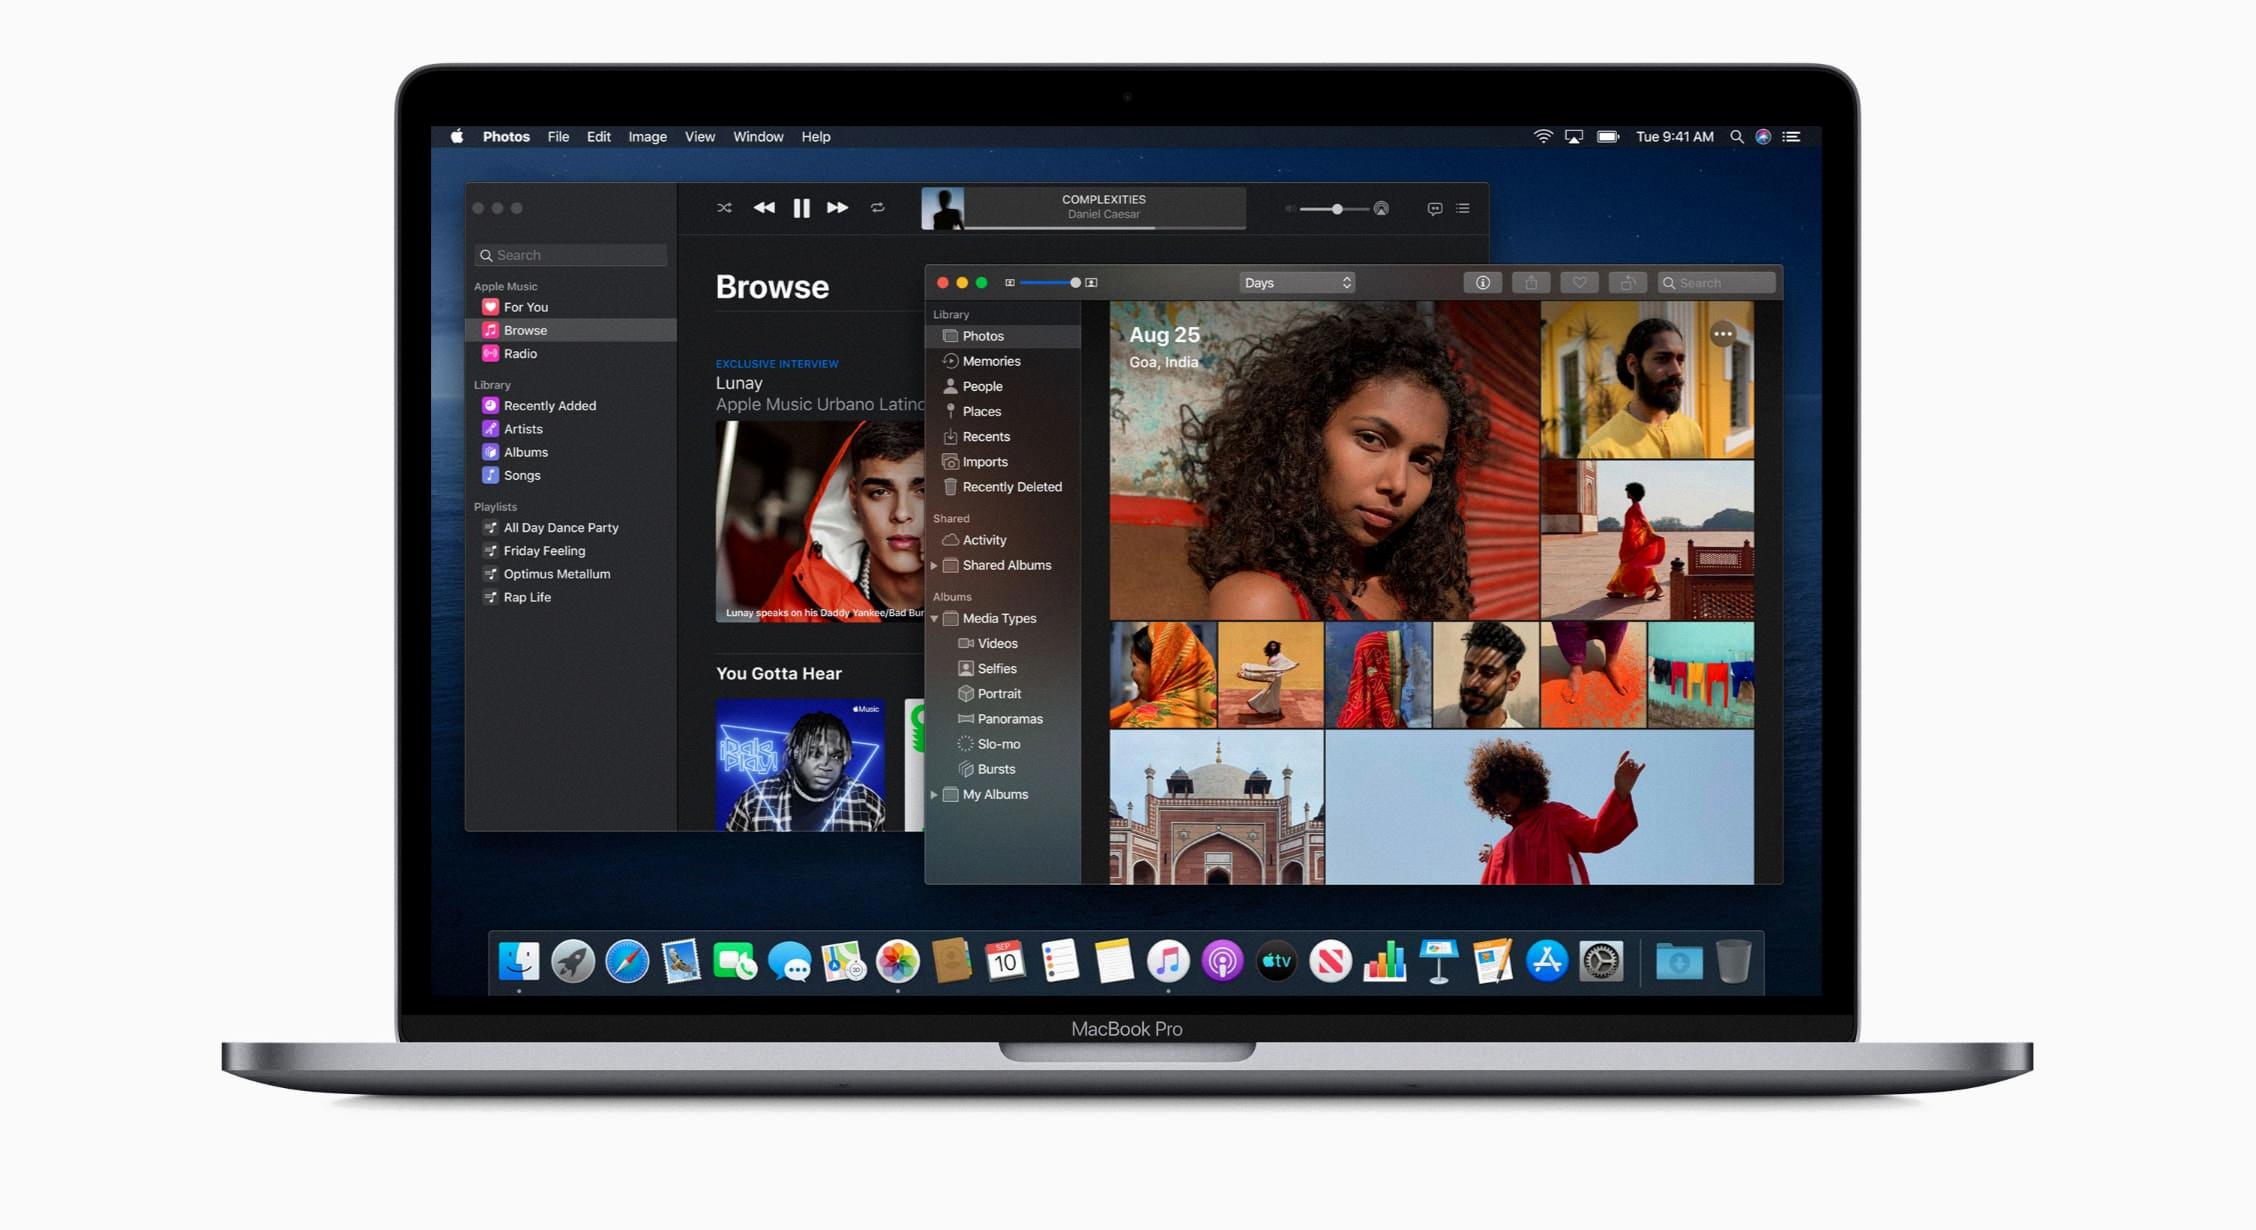Show lyrics using the Music toolbar speech-bubble icon
The height and width of the screenshot is (1230, 2256).
[x=1434, y=209]
